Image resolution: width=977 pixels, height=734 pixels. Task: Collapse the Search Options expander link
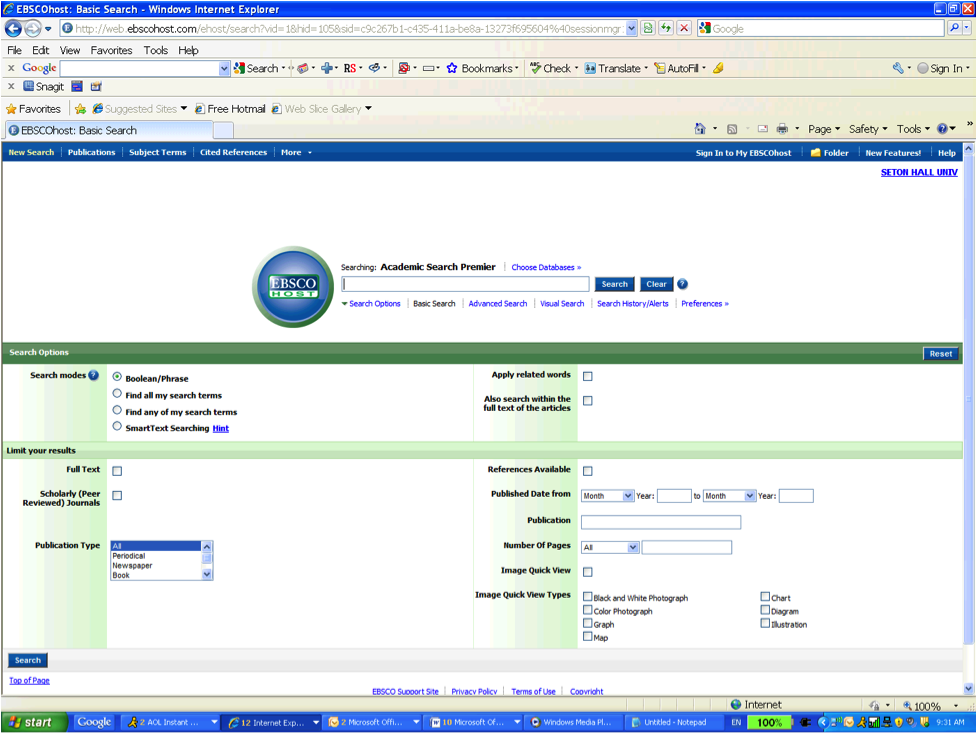[x=371, y=304]
